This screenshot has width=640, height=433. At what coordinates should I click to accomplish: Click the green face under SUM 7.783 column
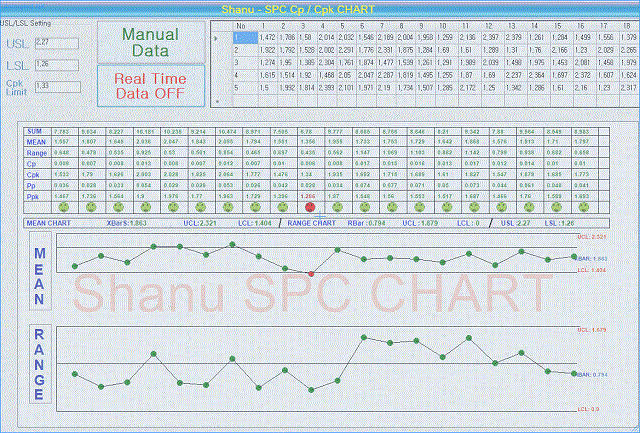[x=64, y=207]
